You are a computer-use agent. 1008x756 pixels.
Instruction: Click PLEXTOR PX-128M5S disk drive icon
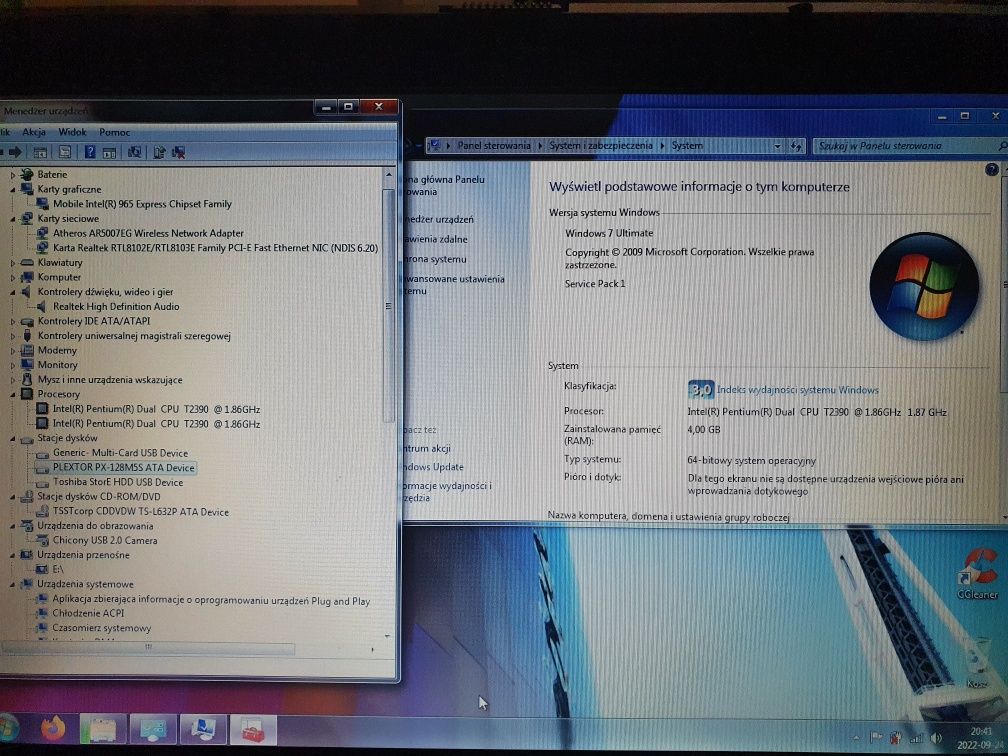point(42,468)
